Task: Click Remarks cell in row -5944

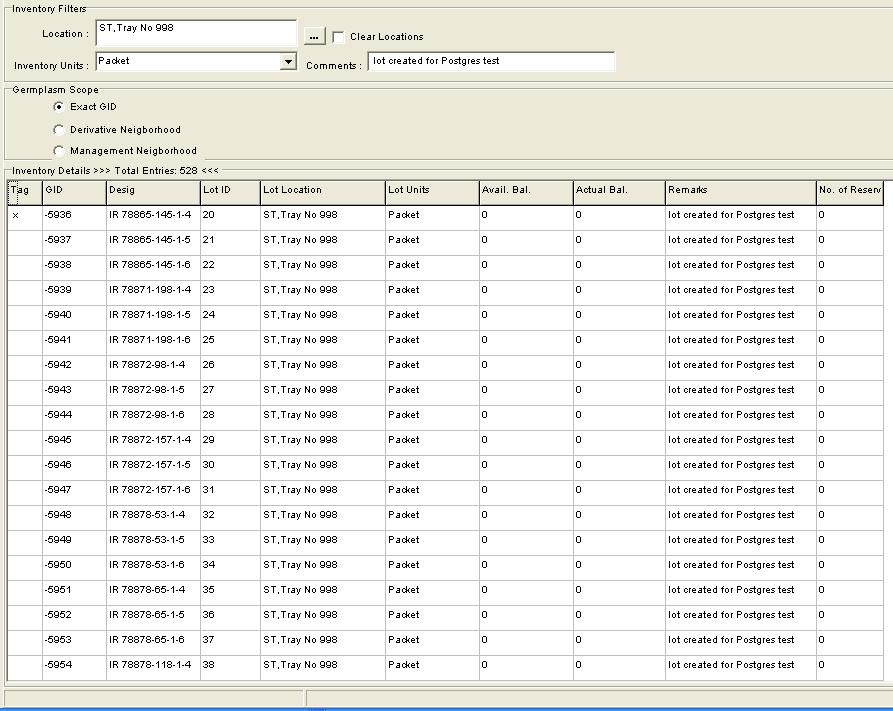Action: pyautogui.click(x=741, y=418)
